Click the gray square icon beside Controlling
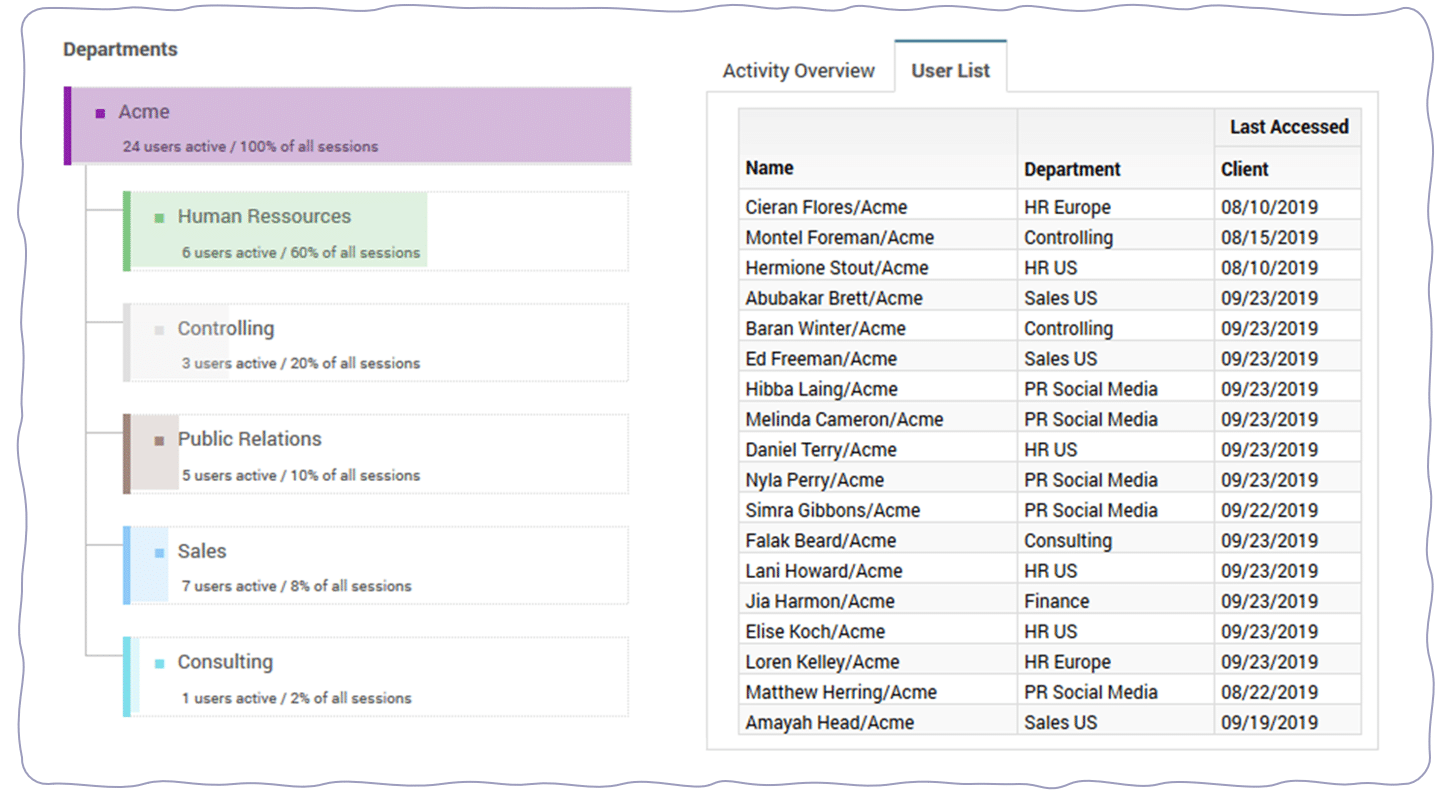Image resolution: width=1455 pixels, height=795 pixels. (159, 329)
